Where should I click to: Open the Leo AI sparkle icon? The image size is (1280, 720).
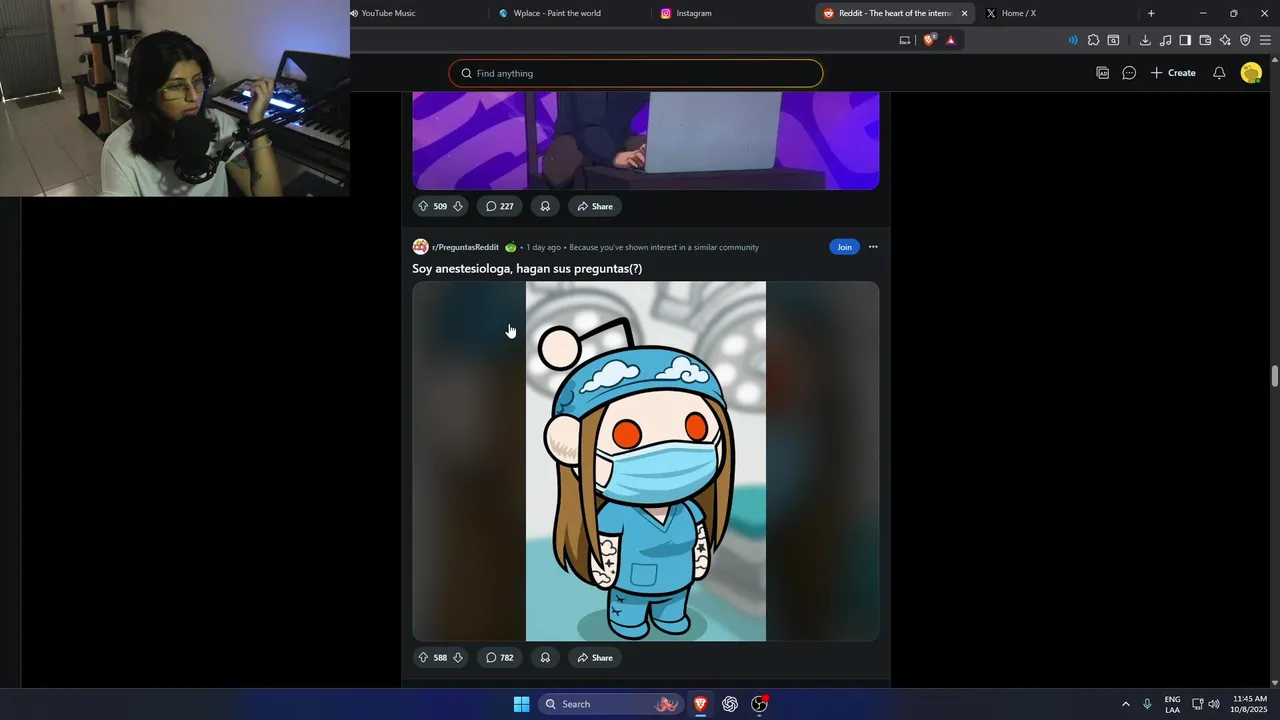1225,40
